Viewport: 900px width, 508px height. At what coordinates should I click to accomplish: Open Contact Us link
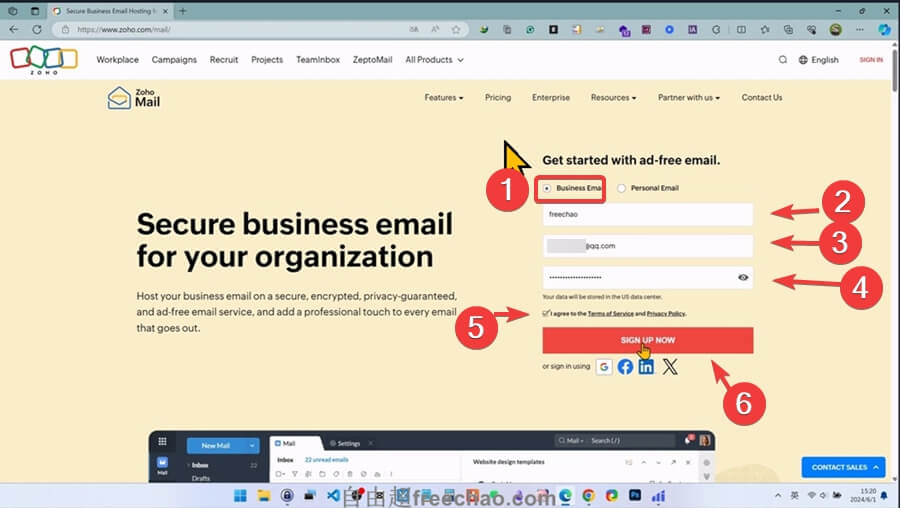[x=762, y=98]
